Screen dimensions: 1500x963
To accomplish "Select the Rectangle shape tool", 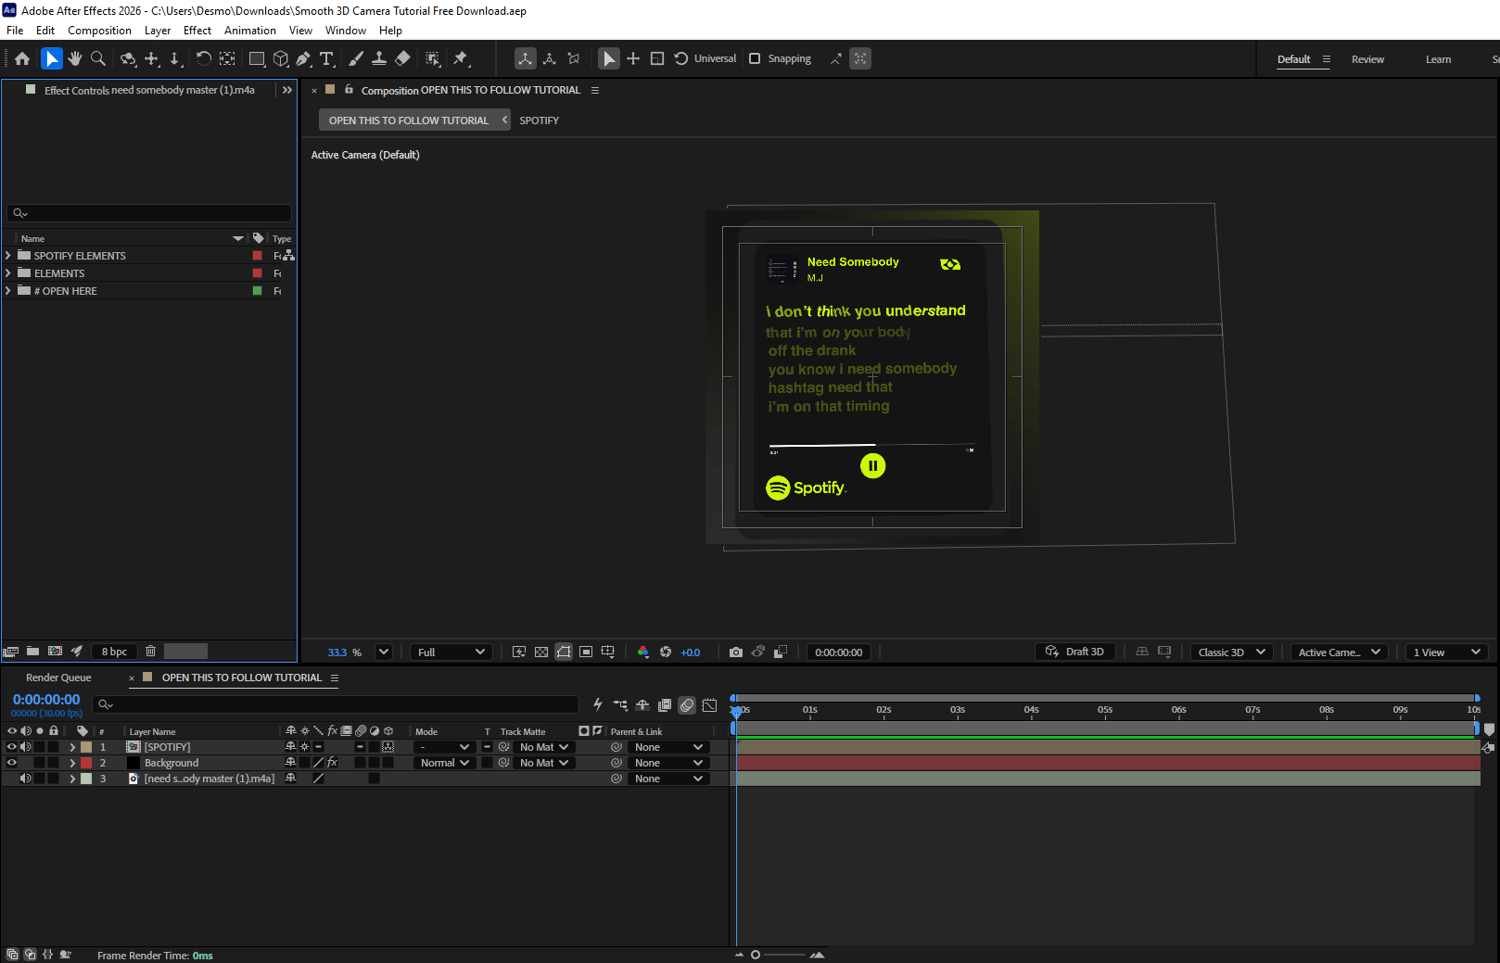I will tap(257, 59).
